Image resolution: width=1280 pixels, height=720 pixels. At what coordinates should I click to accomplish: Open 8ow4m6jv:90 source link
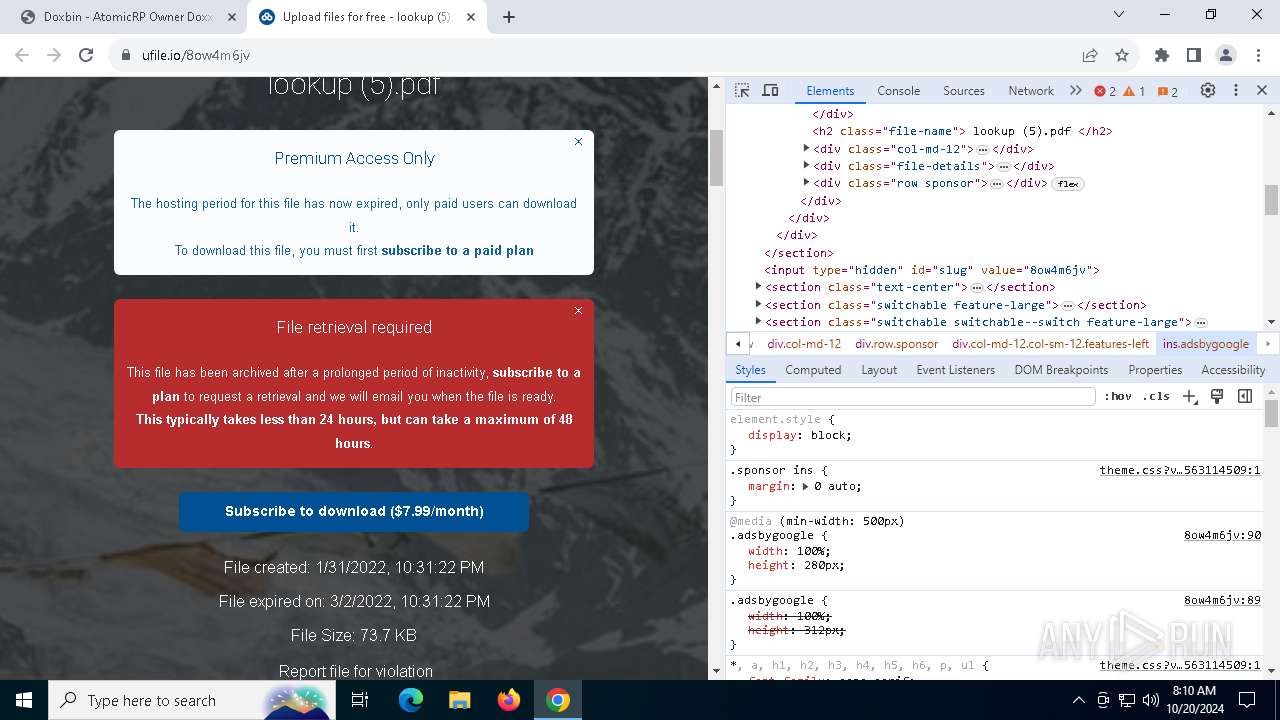point(1222,535)
